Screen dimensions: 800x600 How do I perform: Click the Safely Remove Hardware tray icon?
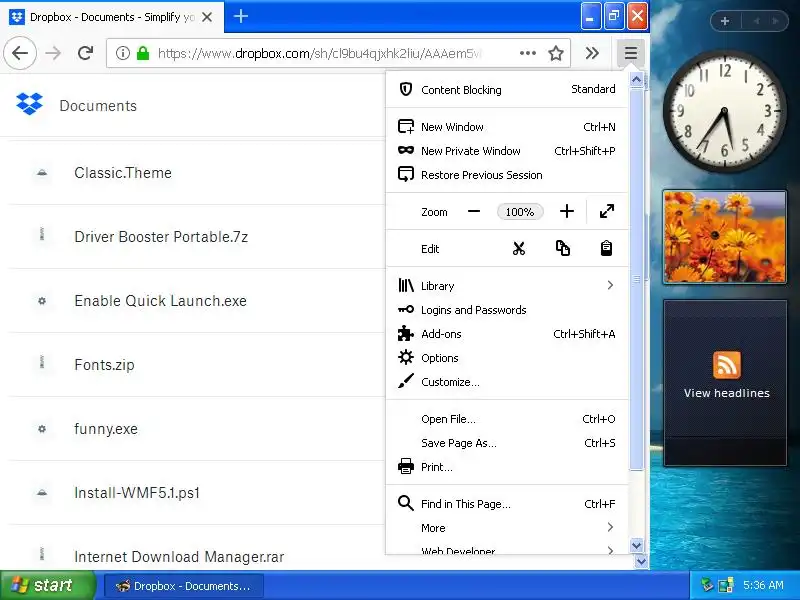[x=707, y=585]
